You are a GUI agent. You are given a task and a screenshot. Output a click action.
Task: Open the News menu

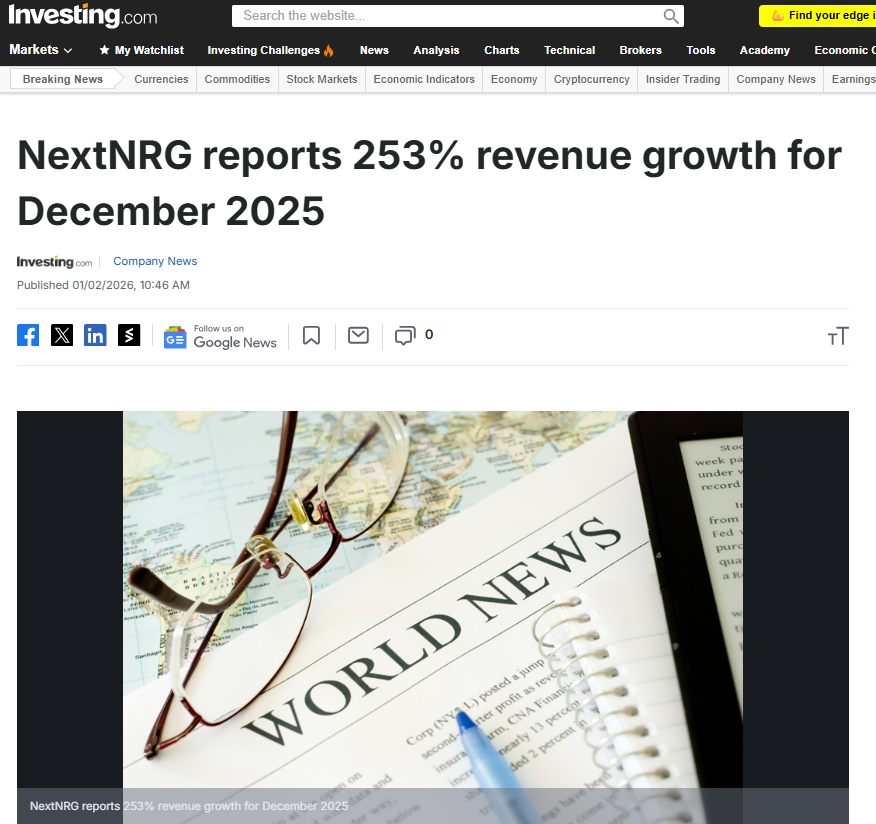pyautogui.click(x=374, y=50)
